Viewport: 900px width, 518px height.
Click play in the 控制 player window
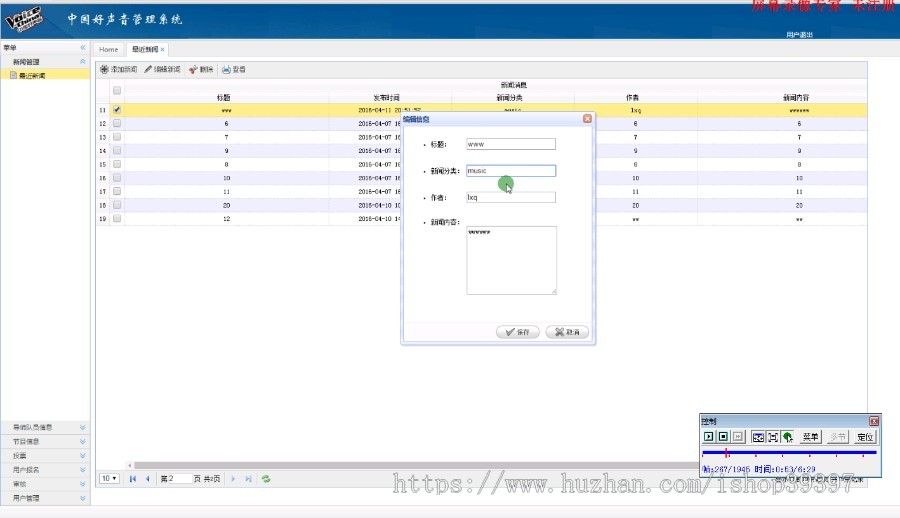pyautogui.click(x=709, y=437)
